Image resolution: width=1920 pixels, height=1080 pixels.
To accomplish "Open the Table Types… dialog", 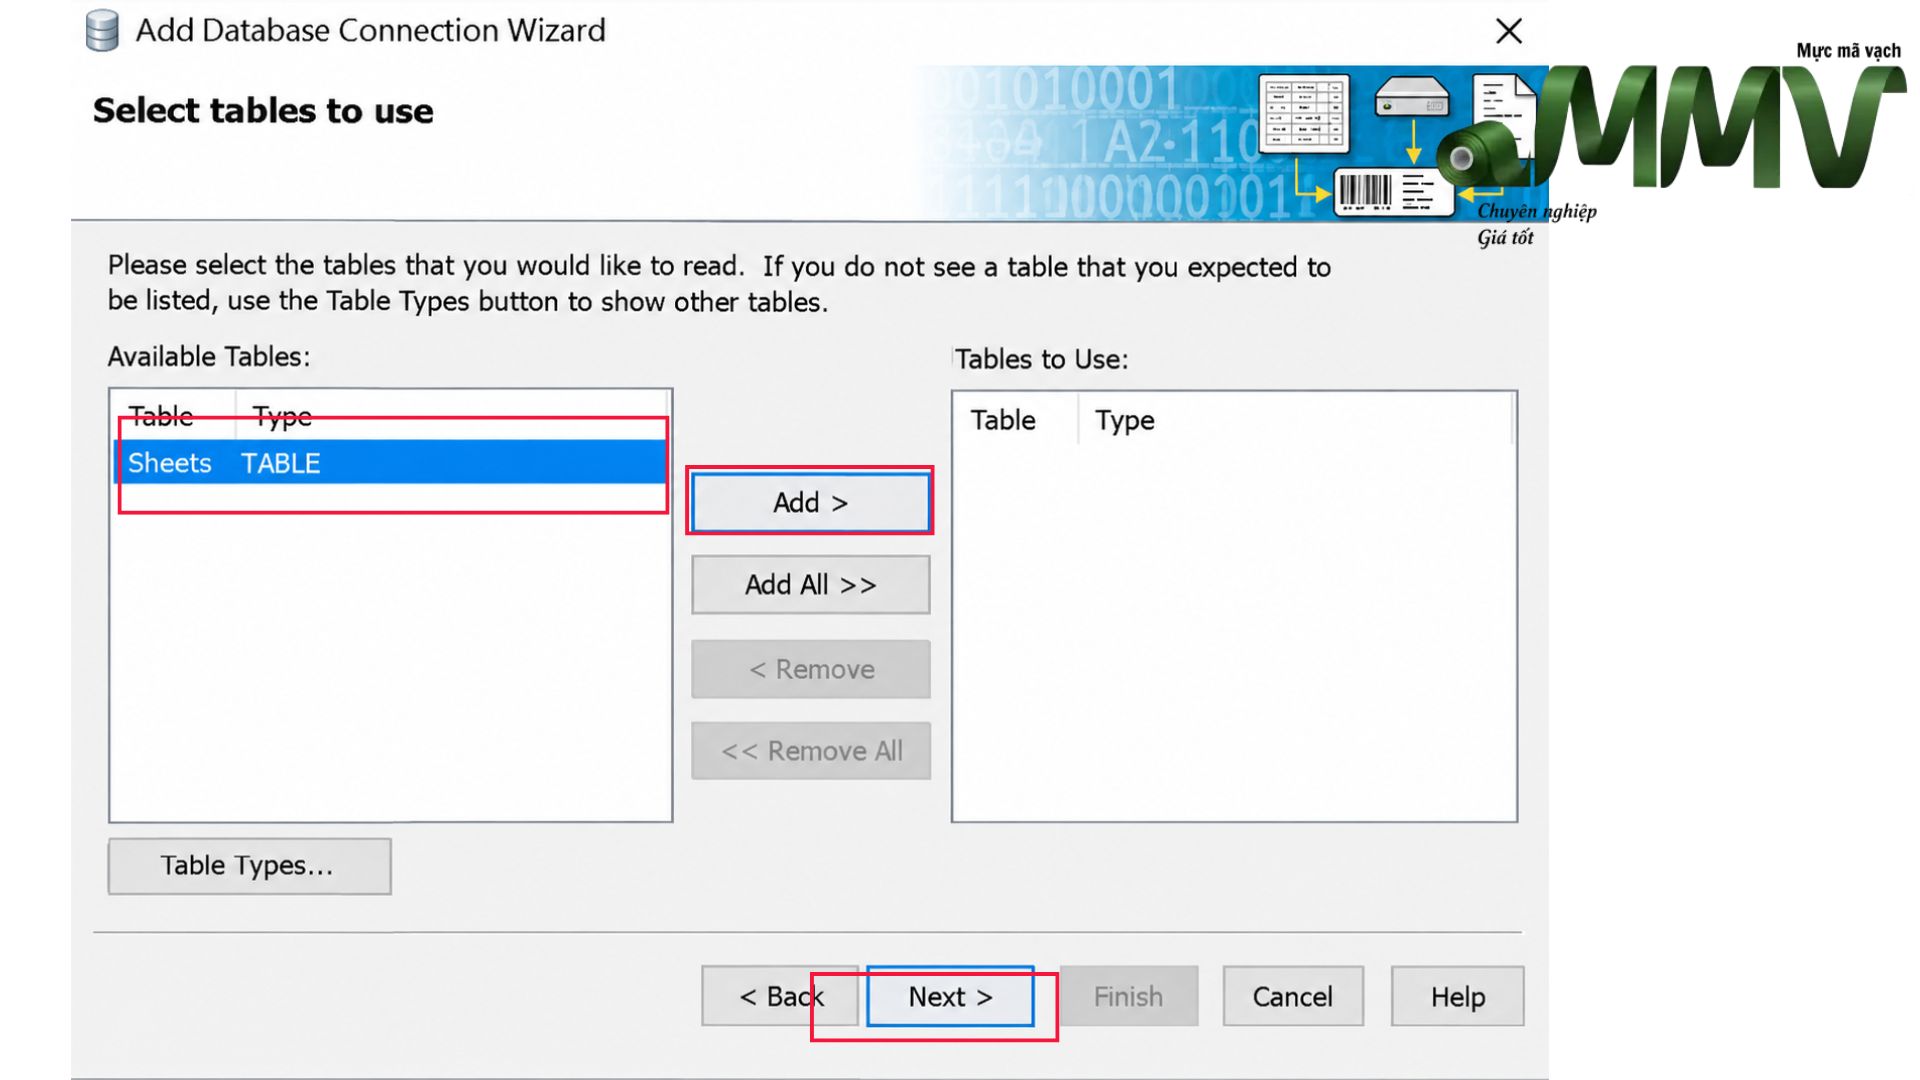I will 249,866.
